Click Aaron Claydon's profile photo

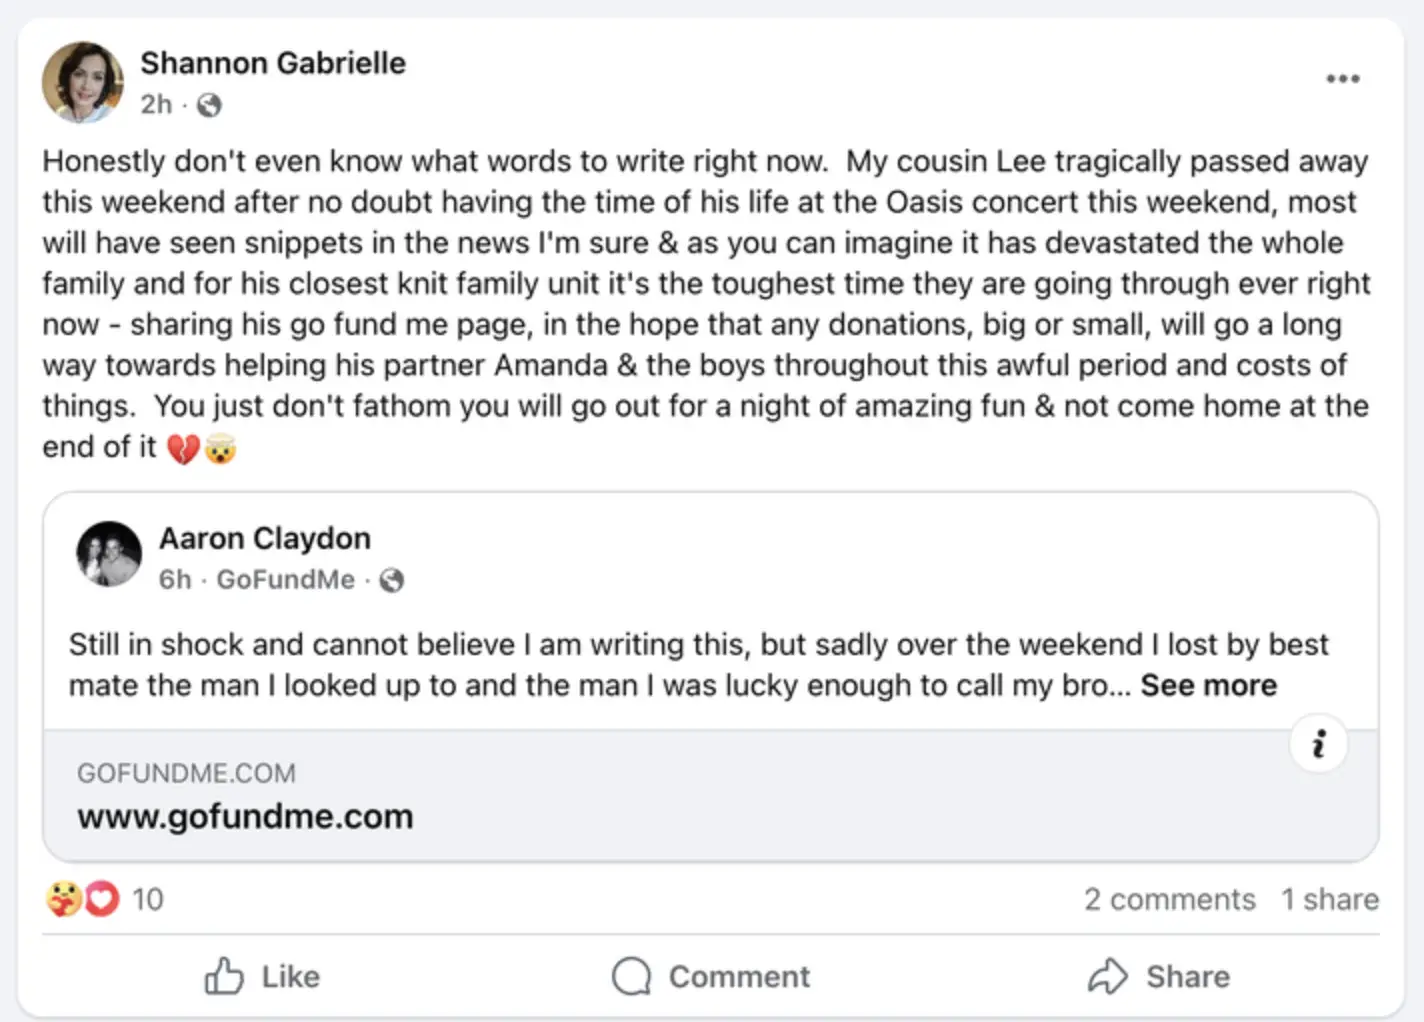(108, 554)
